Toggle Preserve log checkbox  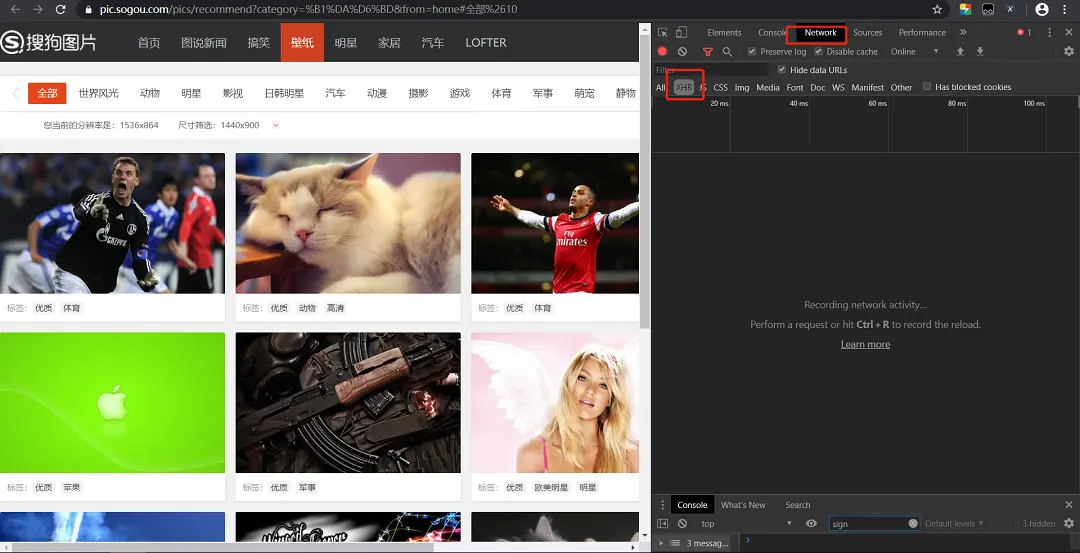[752, 52]
